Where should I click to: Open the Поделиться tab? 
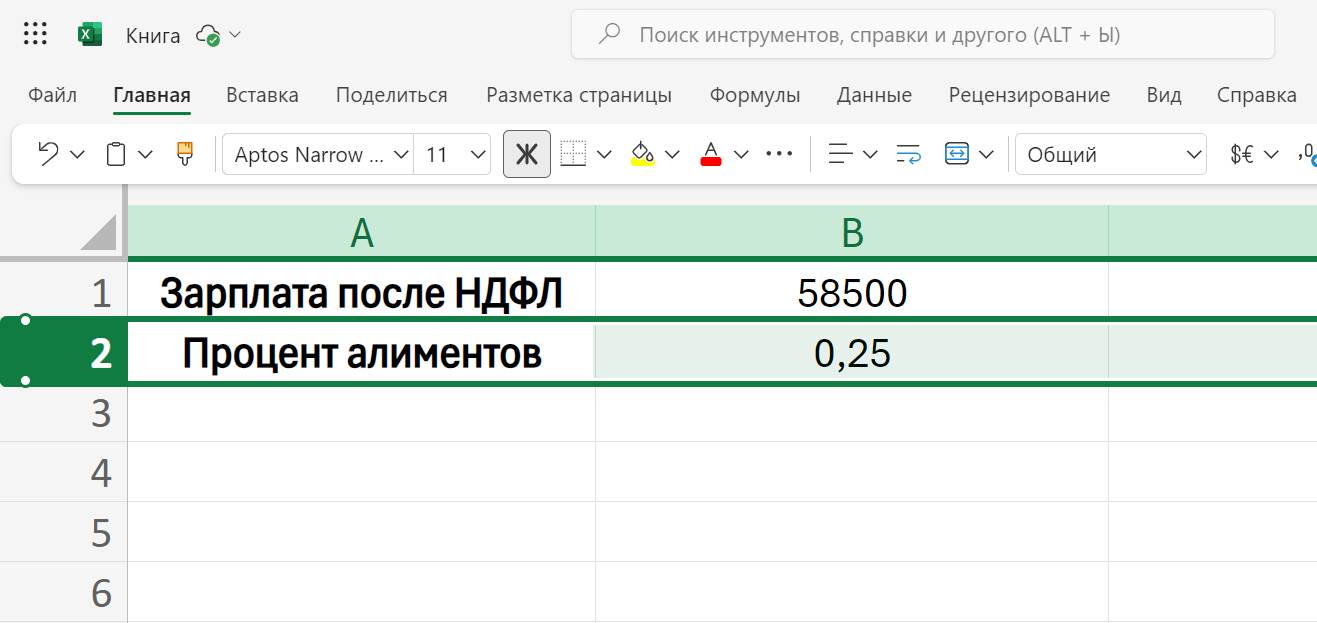pos(389,95)
